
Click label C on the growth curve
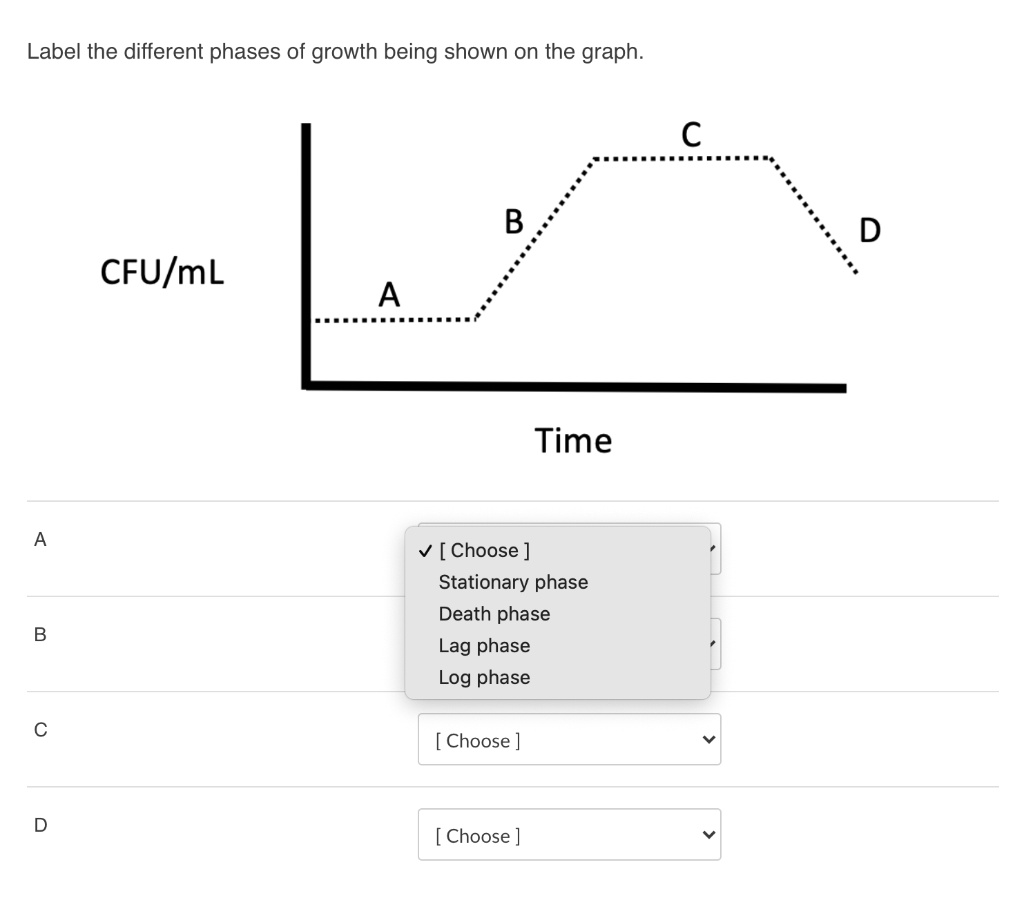[690, 134]
